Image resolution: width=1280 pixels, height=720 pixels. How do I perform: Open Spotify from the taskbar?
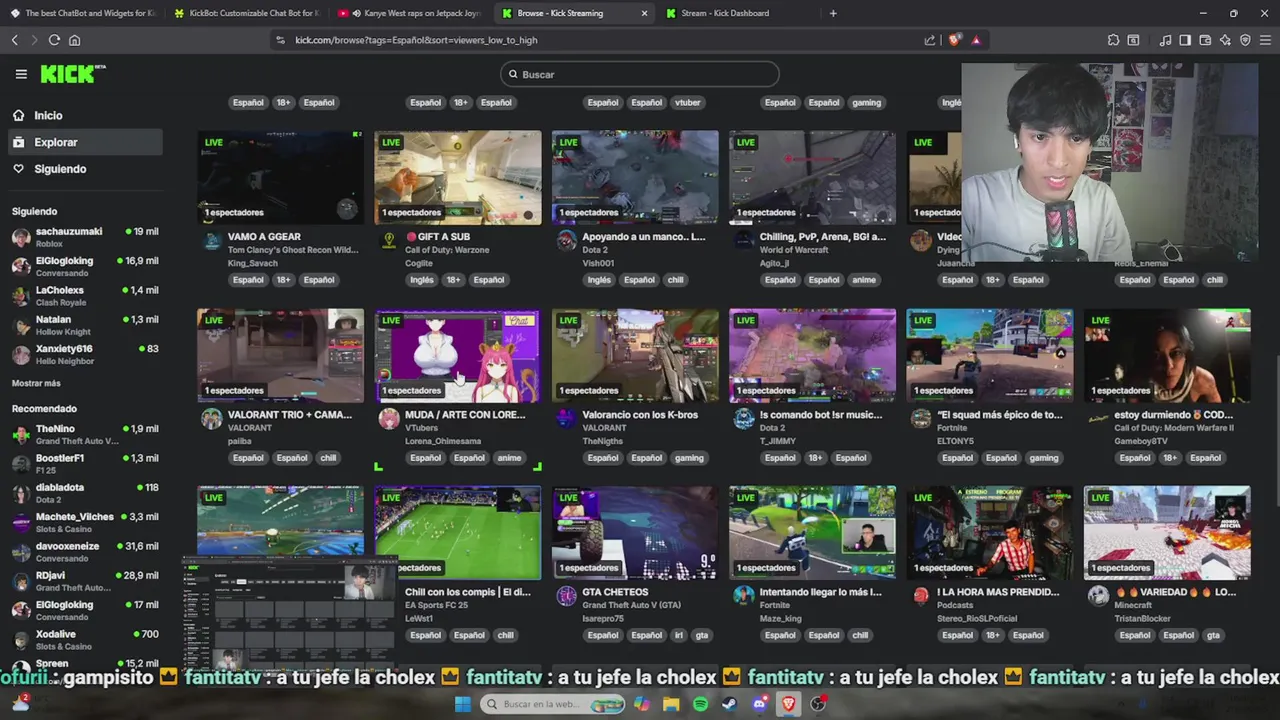pyautogui.click(x=700, y=704)
